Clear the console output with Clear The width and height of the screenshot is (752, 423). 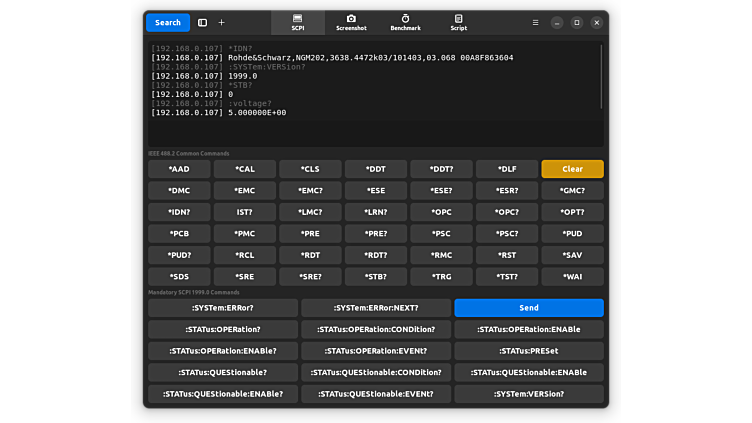[572, 169]
